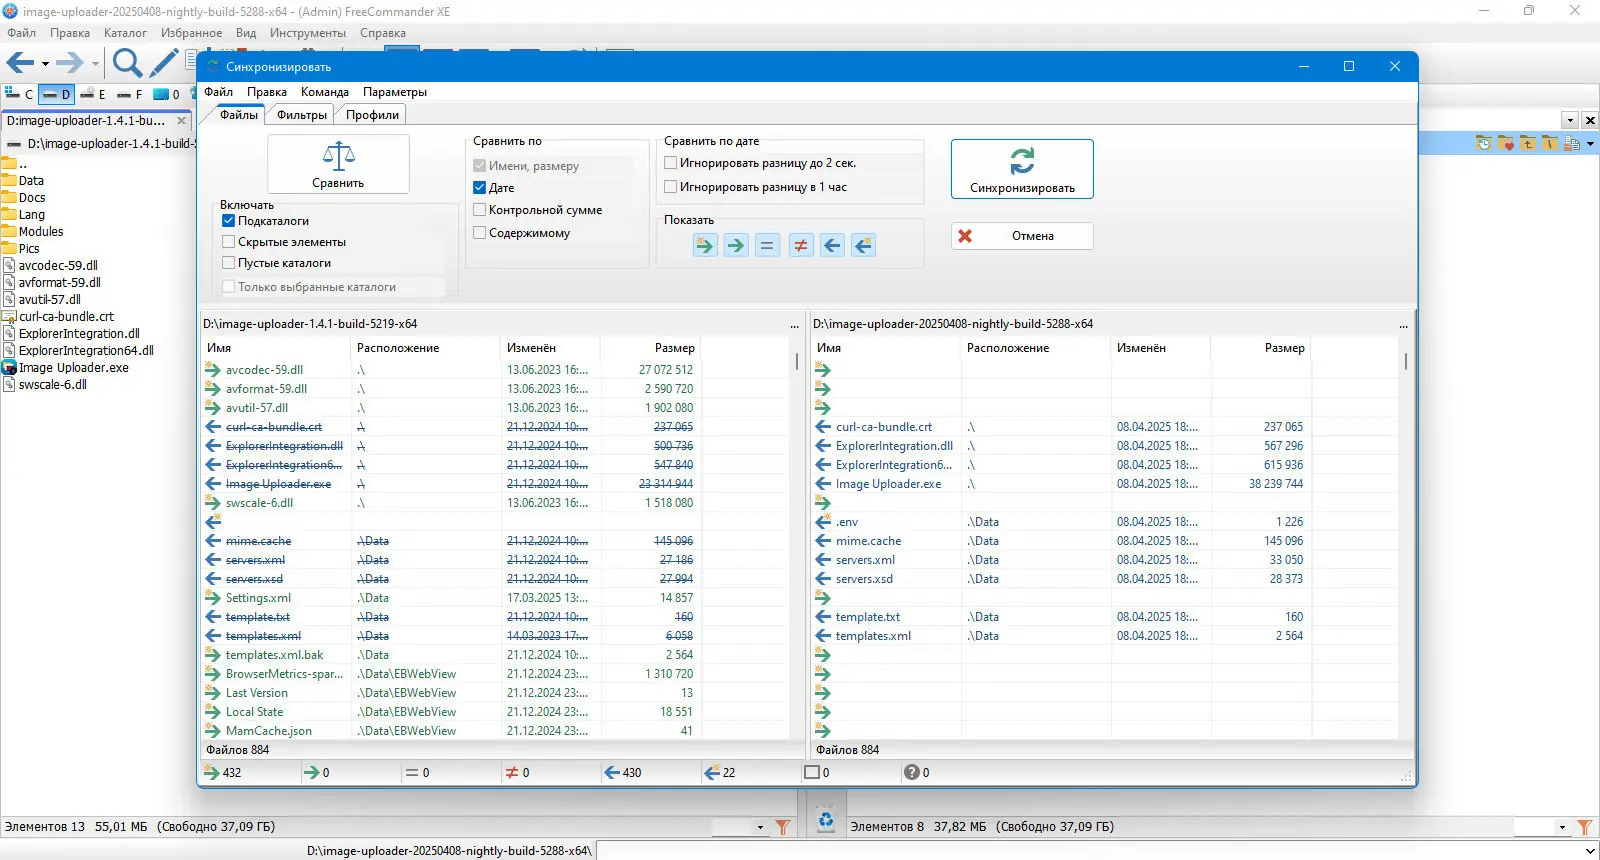Enable Содержимому comparison checkbox

coord(480,233)
